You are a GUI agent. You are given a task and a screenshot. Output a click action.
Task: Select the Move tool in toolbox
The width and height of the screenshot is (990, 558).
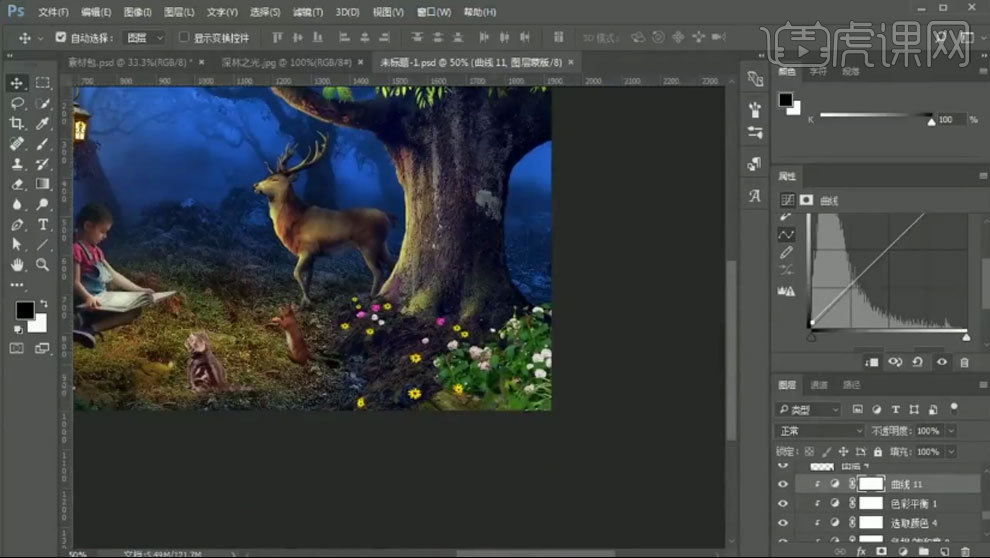pos(17,83)
